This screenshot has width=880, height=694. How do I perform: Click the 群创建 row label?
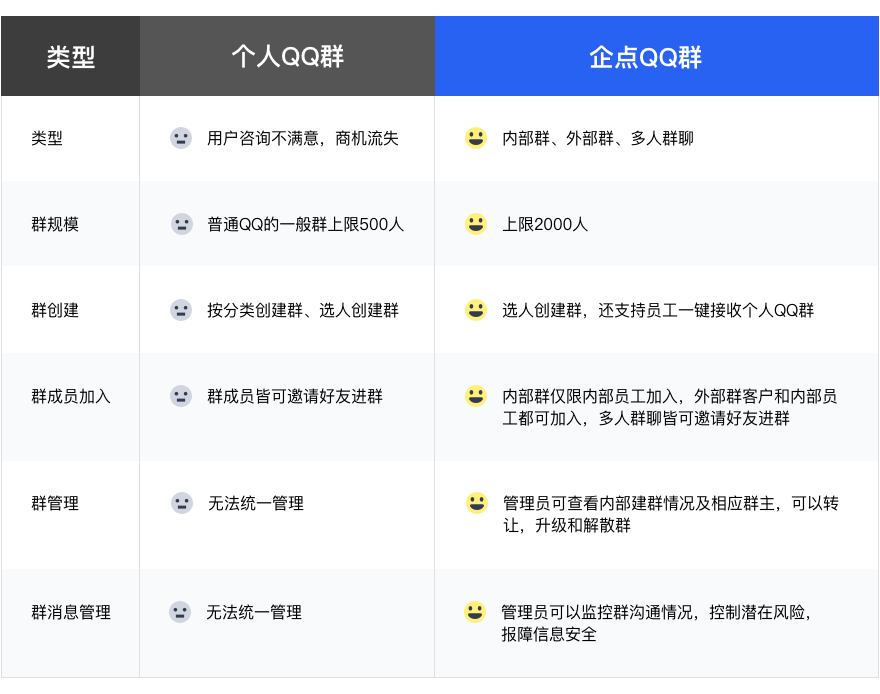point(55,310)
